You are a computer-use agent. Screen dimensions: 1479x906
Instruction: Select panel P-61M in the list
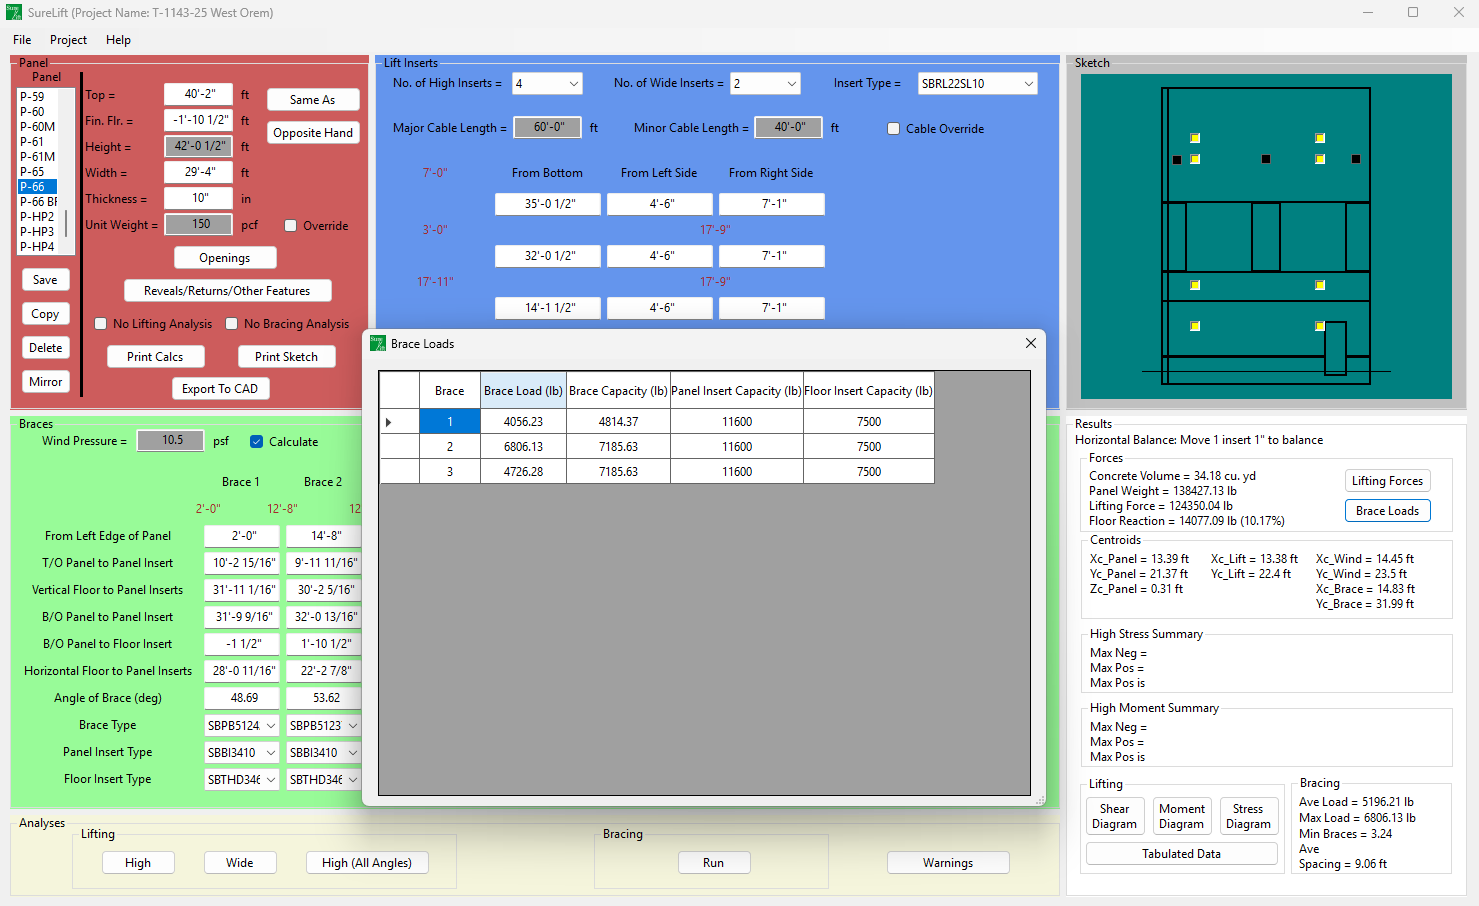click(x=38, y=157)
